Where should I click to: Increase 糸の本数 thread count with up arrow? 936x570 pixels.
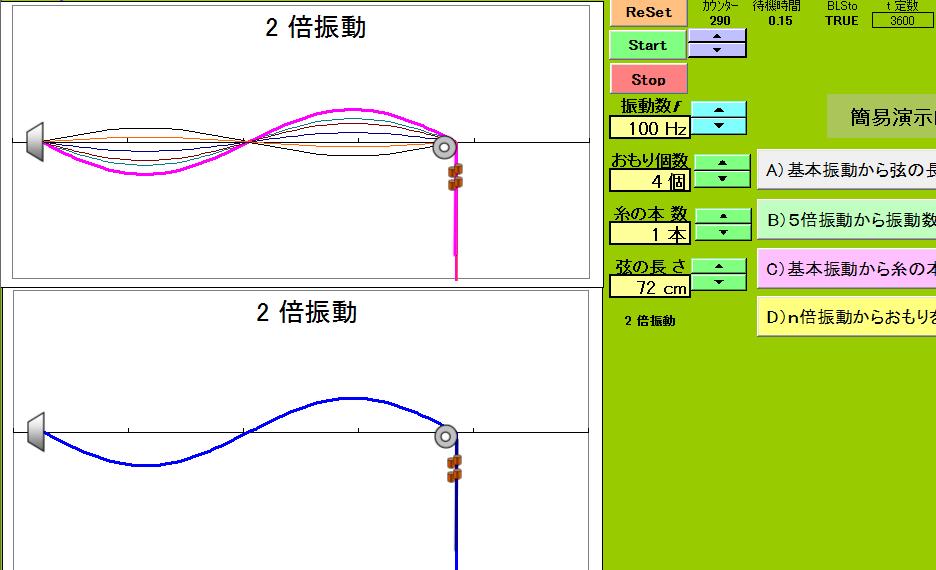[x=723, y=216]
